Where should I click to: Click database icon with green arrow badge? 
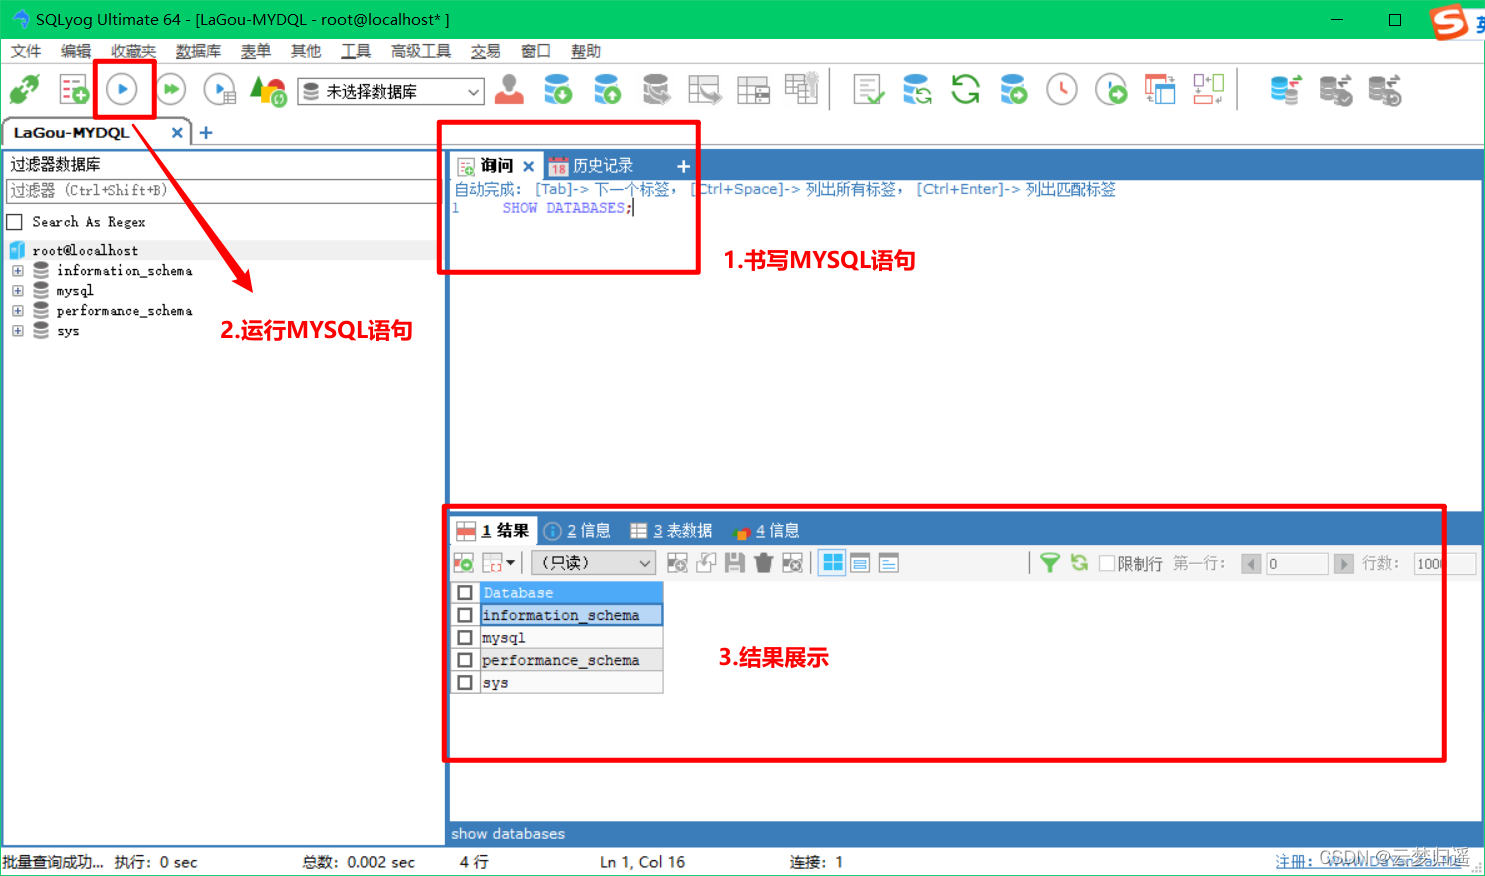[1014, 90]
